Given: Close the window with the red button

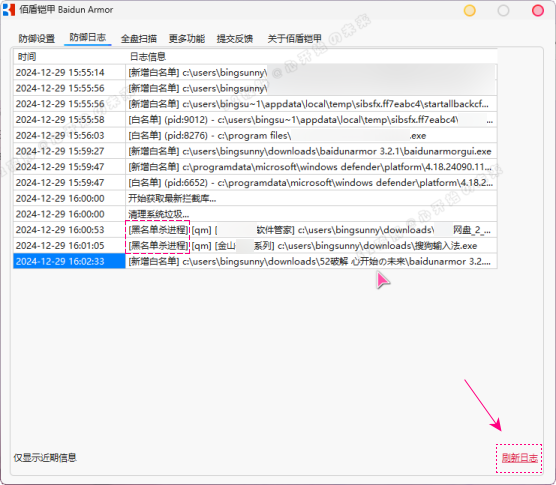Looking at the screenshot, I should pyautogui.click(x=538, y=10).
